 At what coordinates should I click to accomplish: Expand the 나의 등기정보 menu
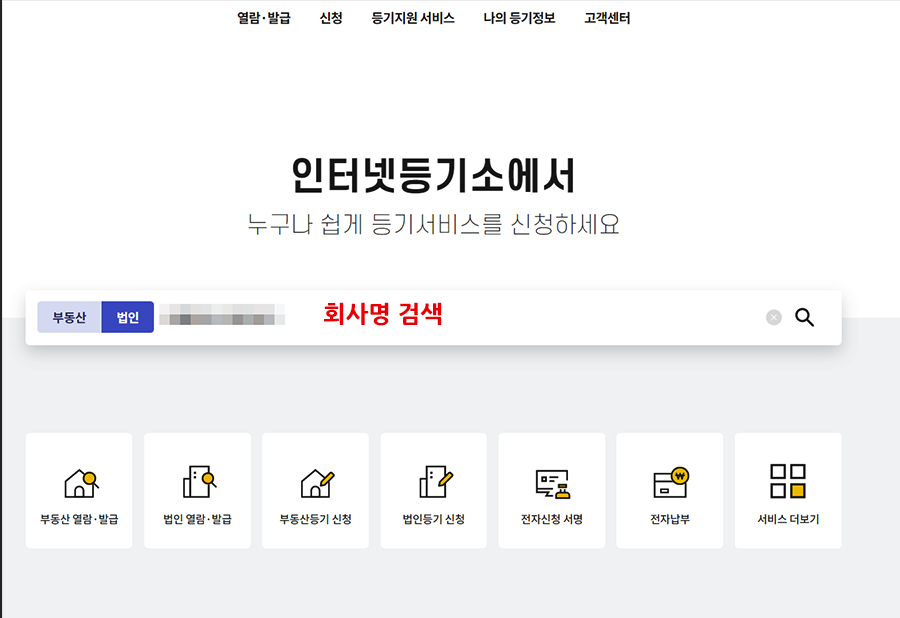[x=519, y=18]
